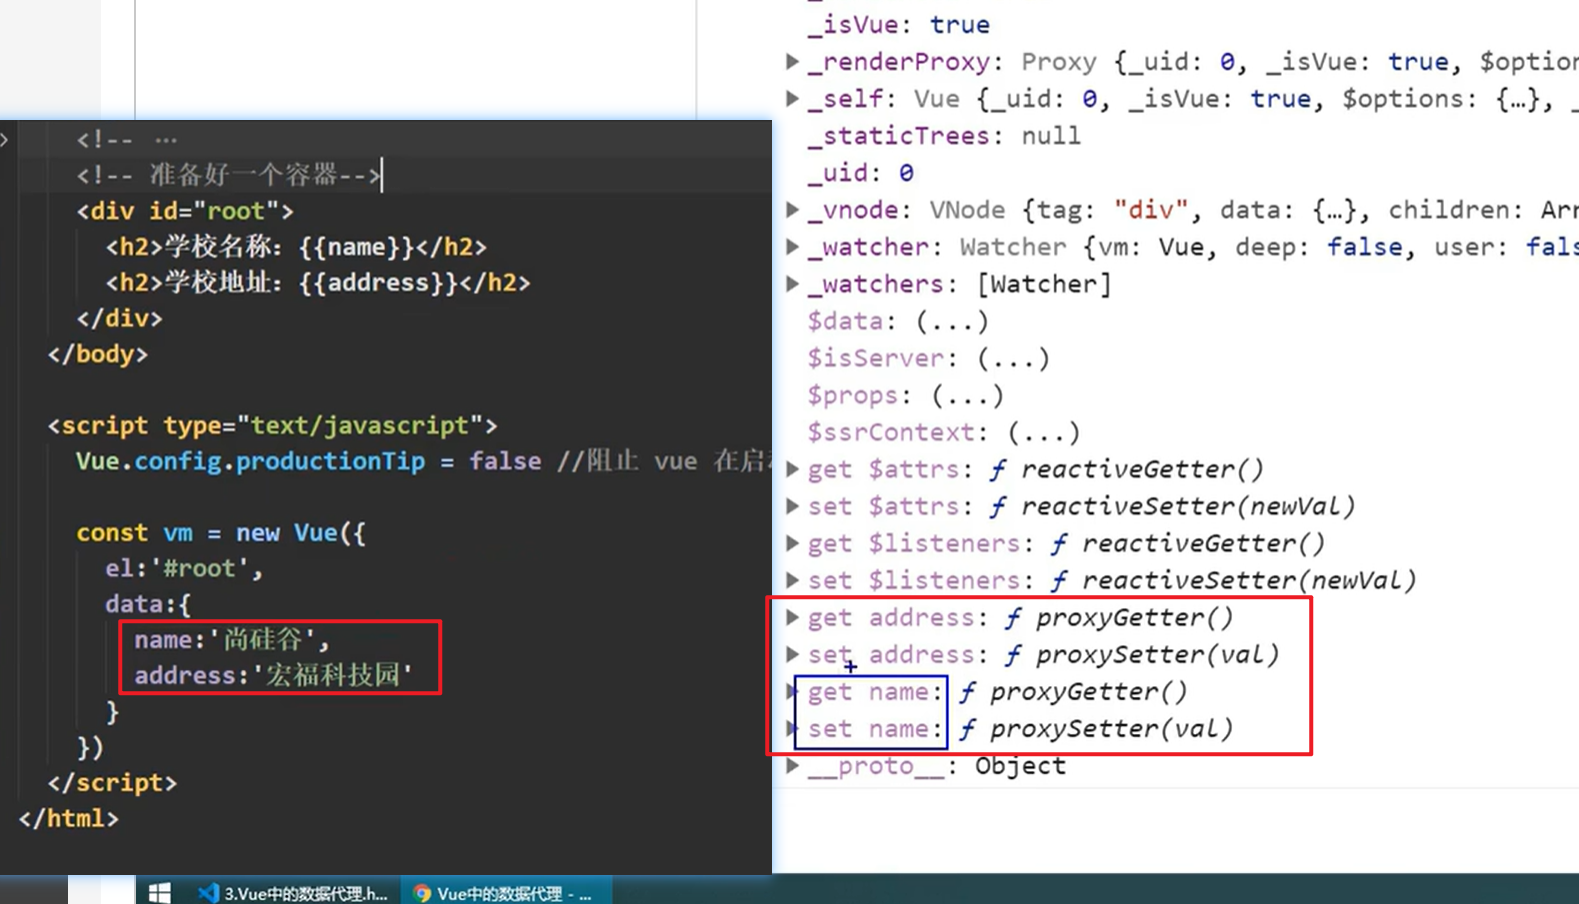Click name:'尚硅谷' in code editor
This screenshot has height=904, width=1579.
(232, 640)
